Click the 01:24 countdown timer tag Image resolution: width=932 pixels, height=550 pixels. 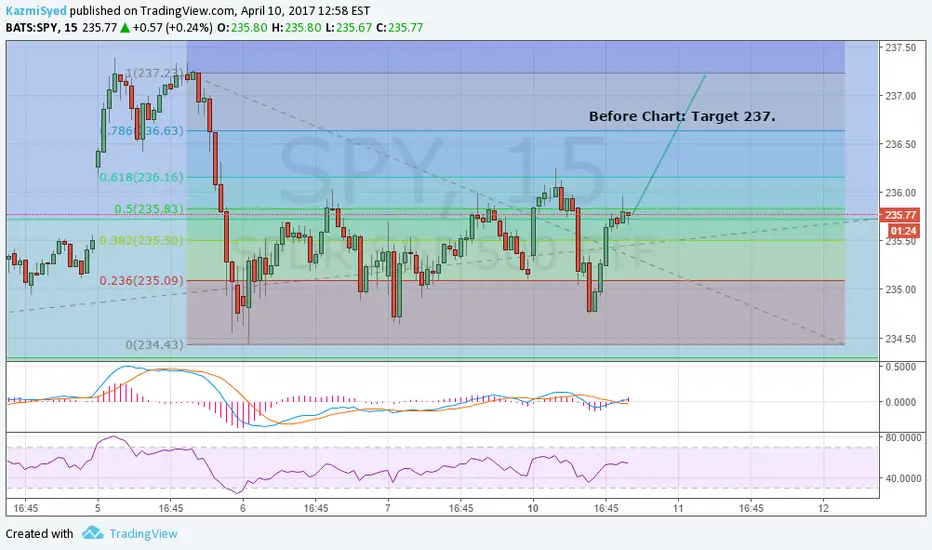[903, 231]
